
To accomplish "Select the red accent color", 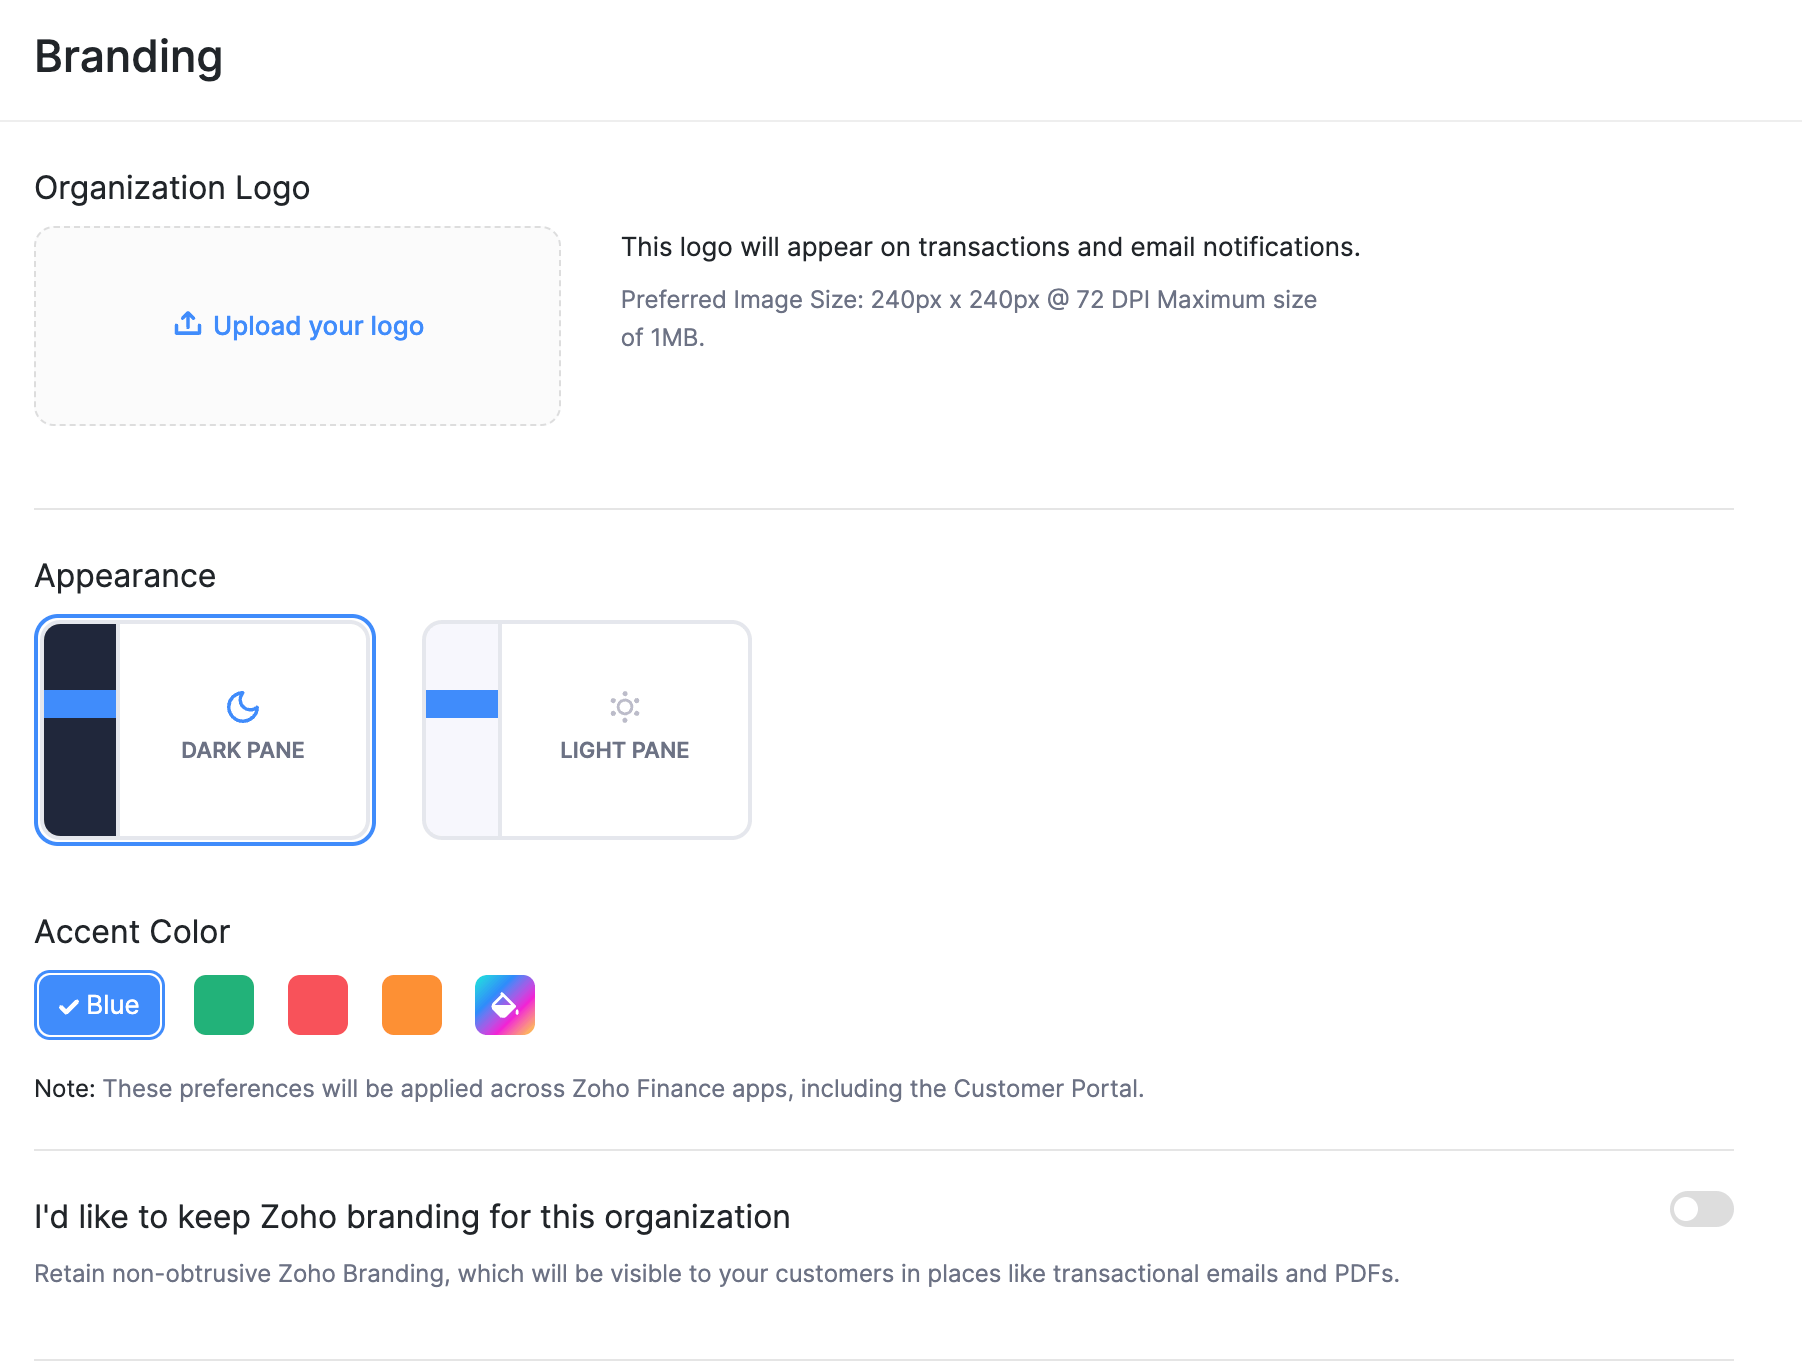I will (x=317, y=1004).
